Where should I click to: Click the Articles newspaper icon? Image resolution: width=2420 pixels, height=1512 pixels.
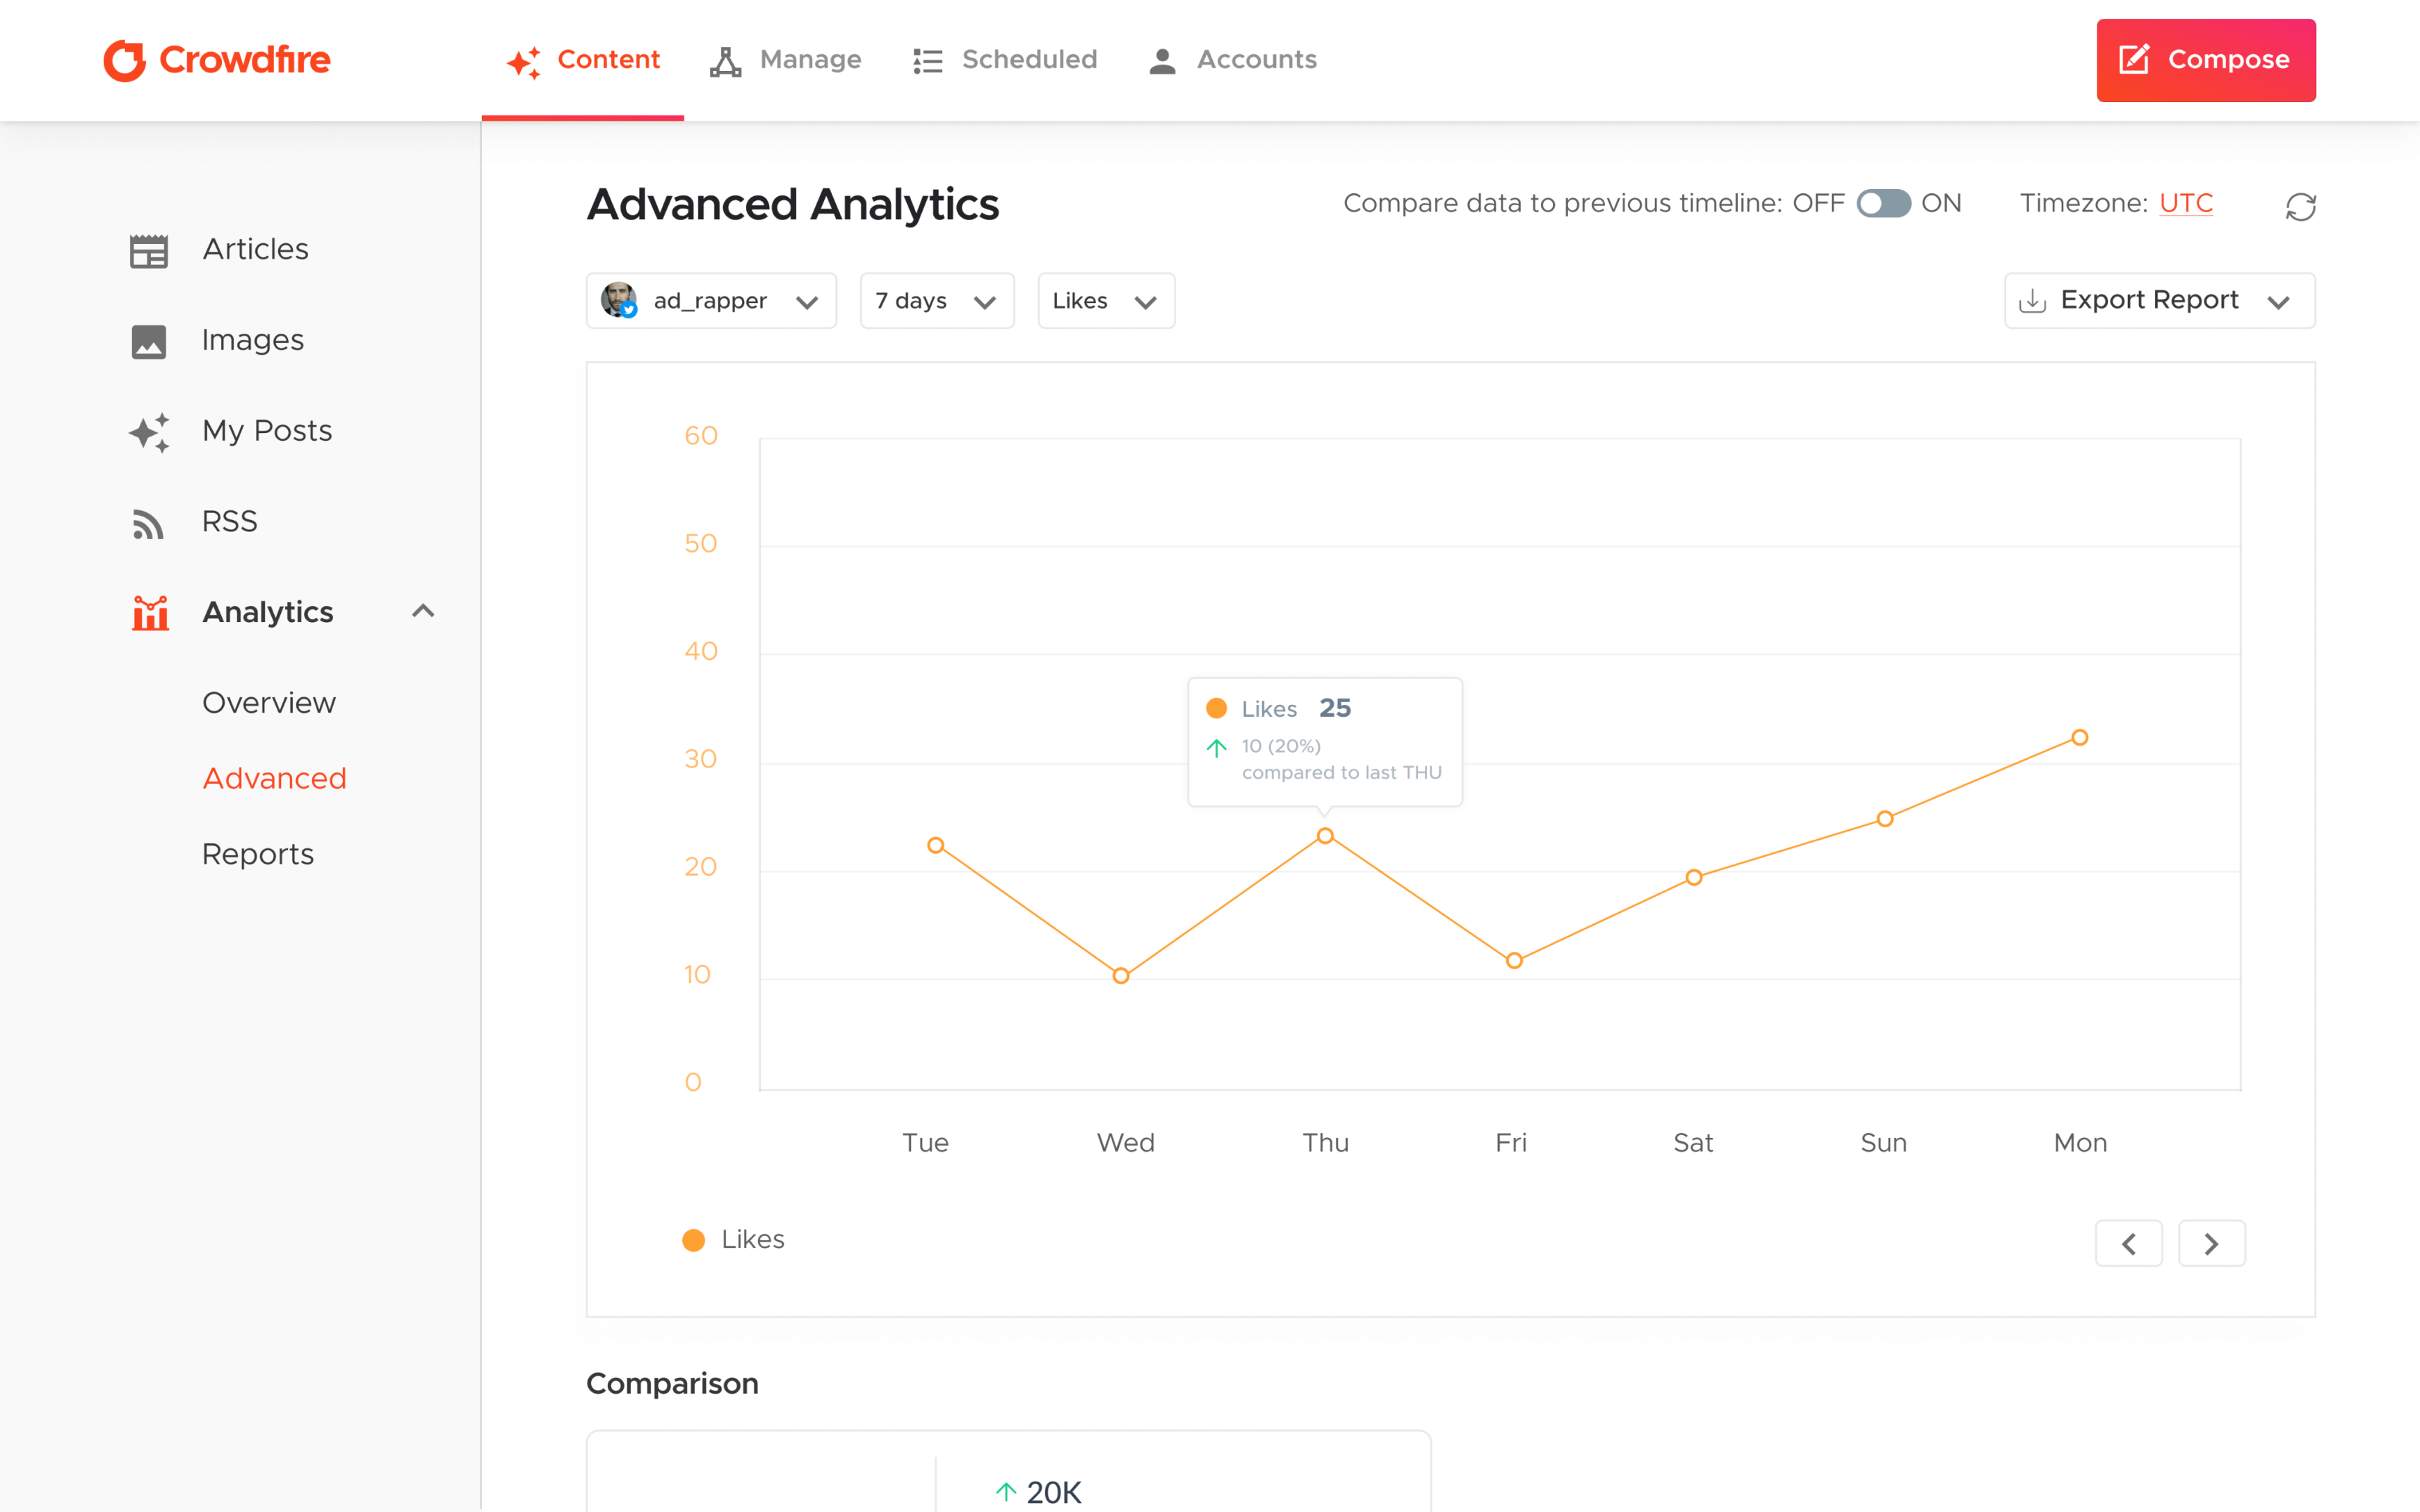coord(149,250)
